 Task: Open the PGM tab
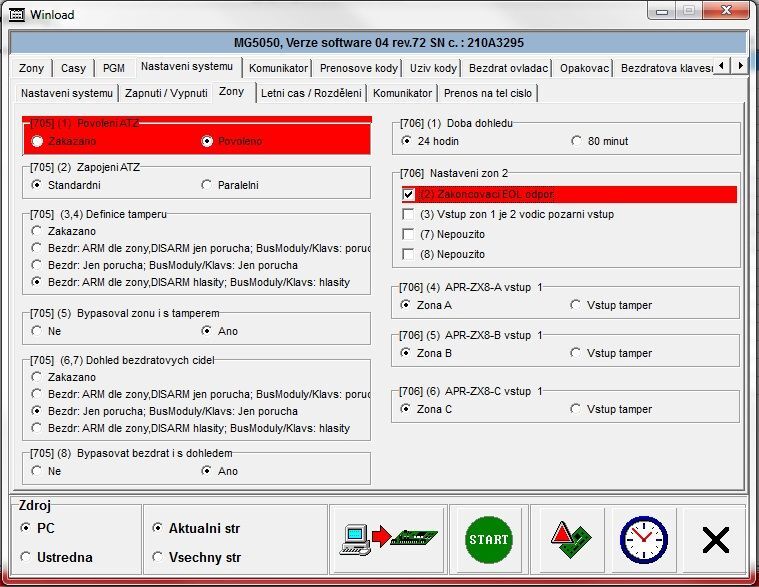(x=113, y=68)
